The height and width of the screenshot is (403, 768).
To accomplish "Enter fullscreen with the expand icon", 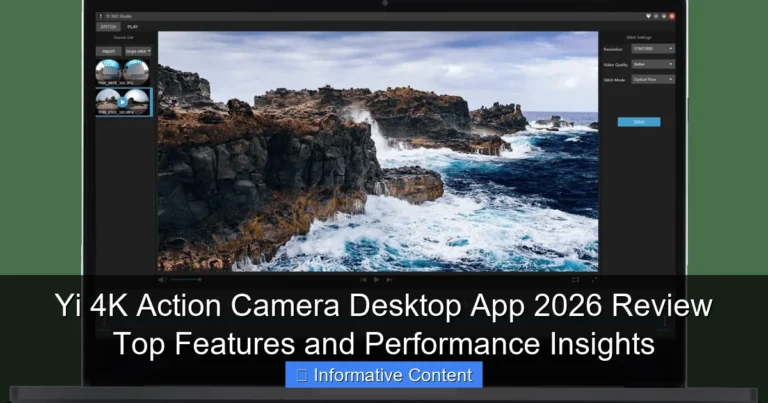I will tap(594, 280).
